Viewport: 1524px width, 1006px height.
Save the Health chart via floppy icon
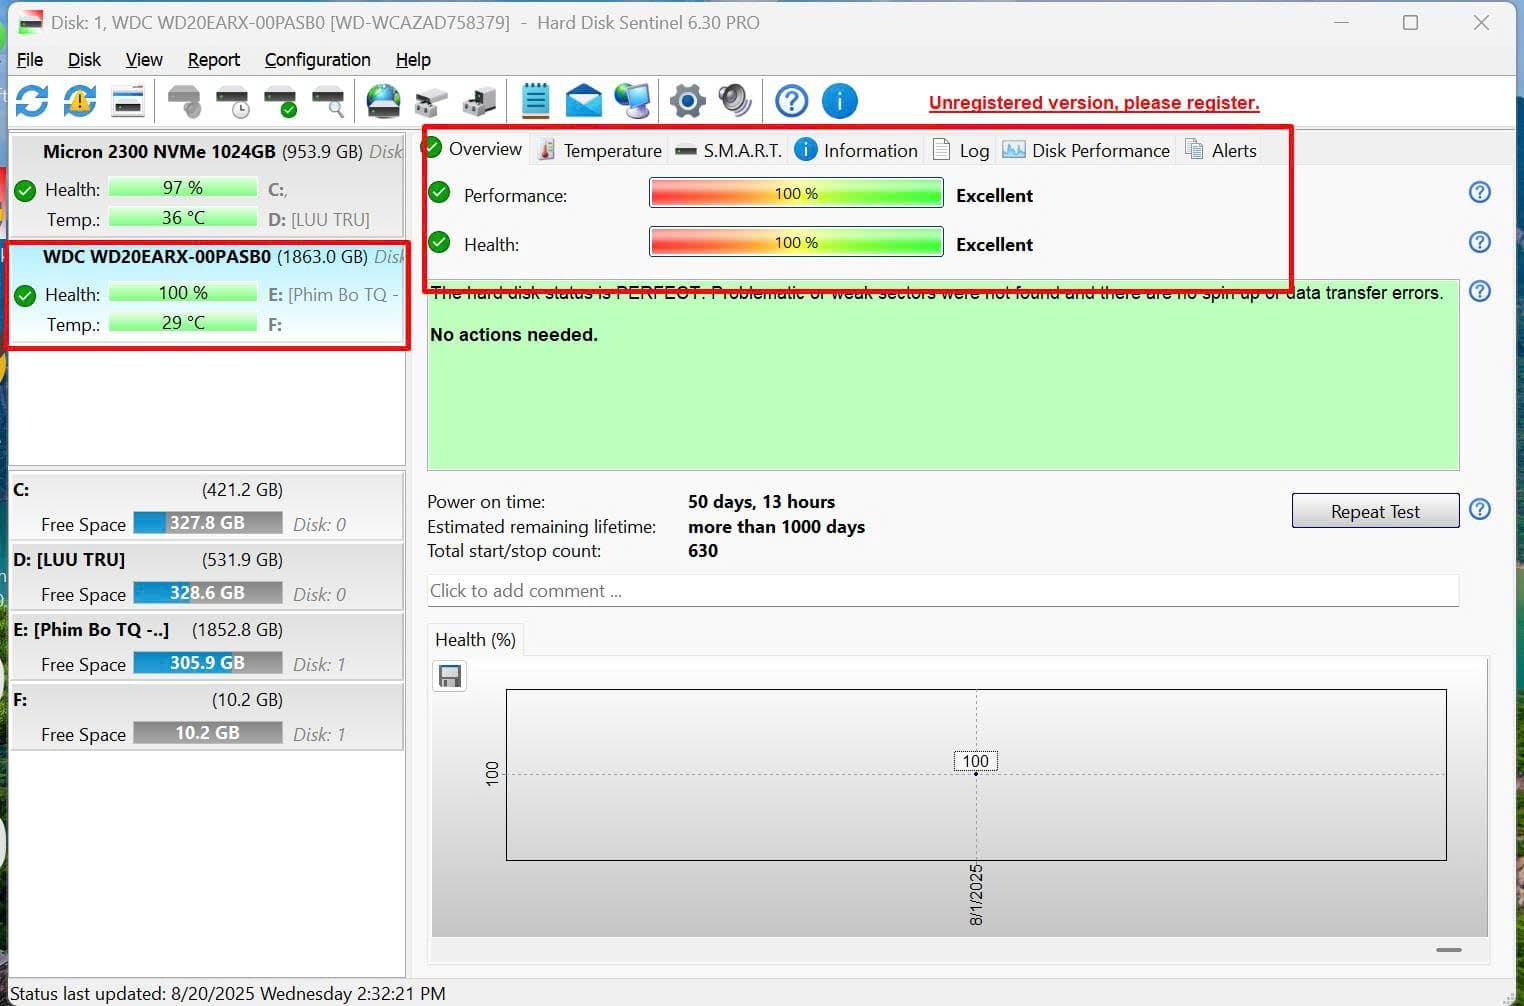[450, 677]
